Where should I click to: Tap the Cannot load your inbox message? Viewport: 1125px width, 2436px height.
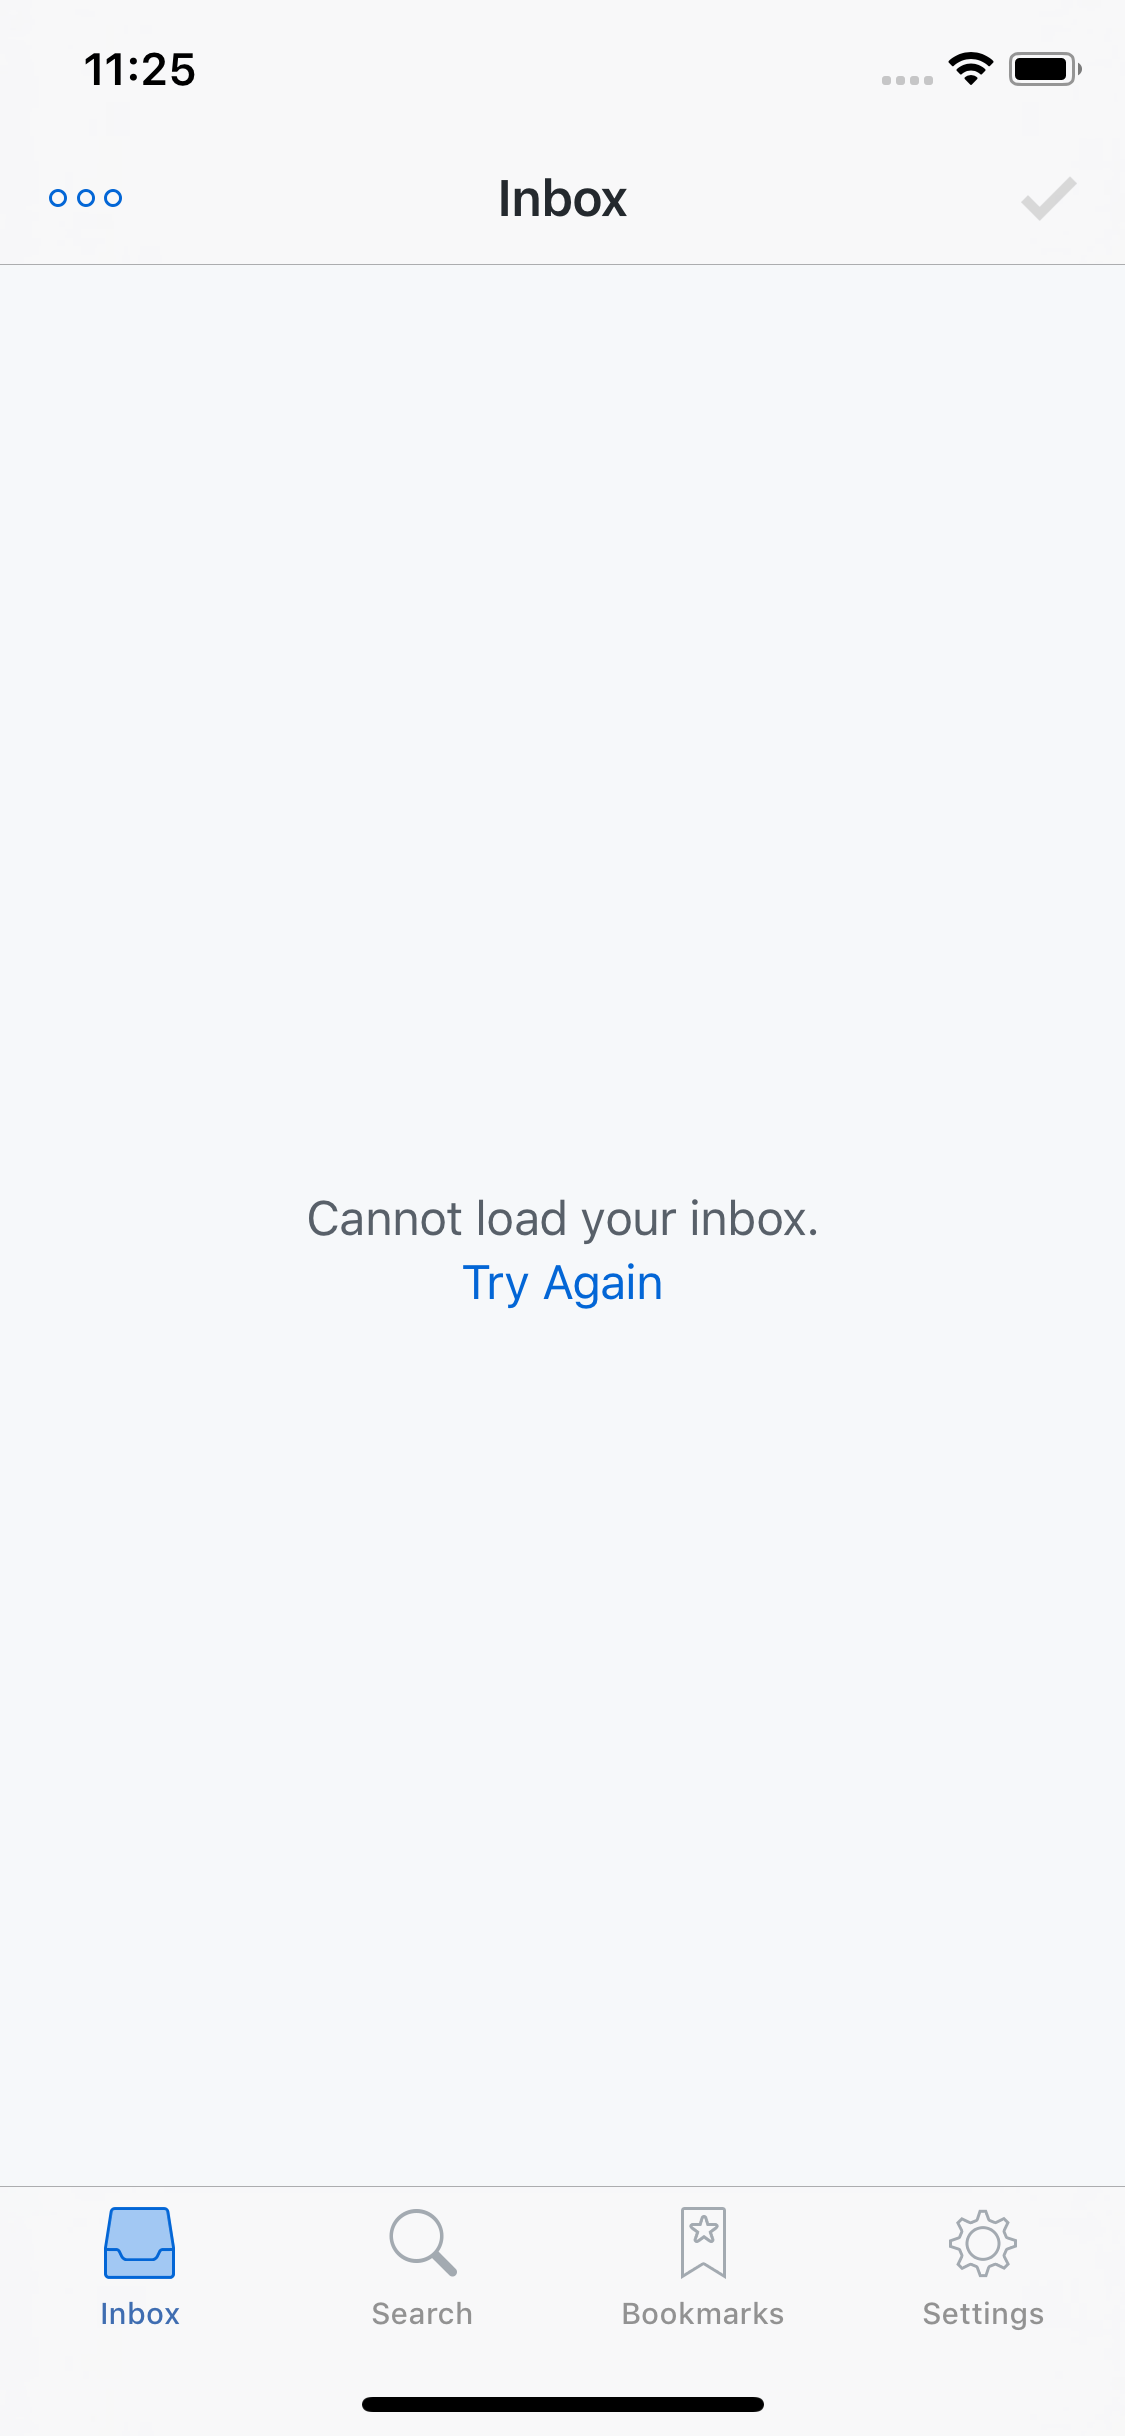563,1219
